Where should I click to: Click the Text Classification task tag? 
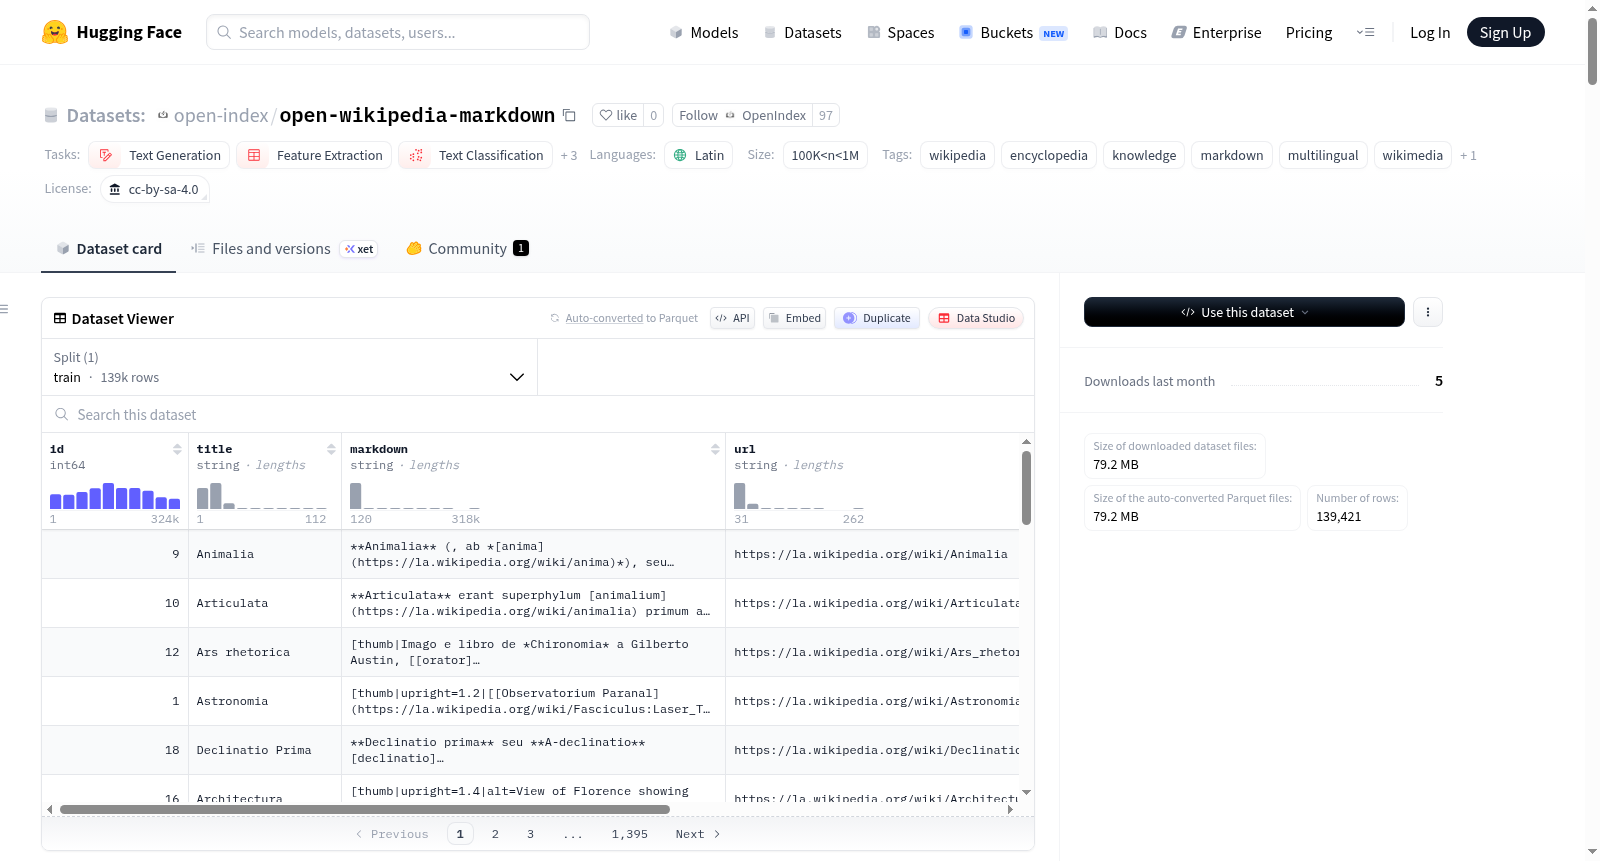tap(475, 155)
